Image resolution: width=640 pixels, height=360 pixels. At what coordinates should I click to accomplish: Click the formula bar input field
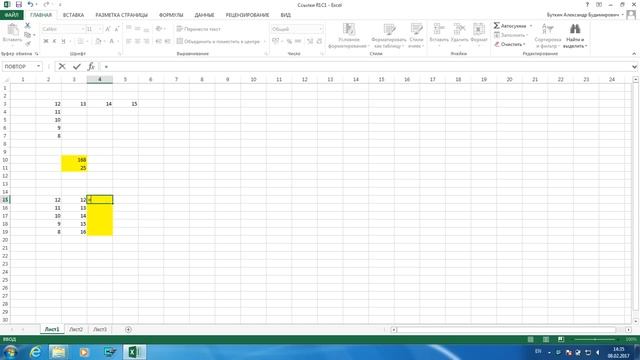pyautogui.click(x=365, y=67)
